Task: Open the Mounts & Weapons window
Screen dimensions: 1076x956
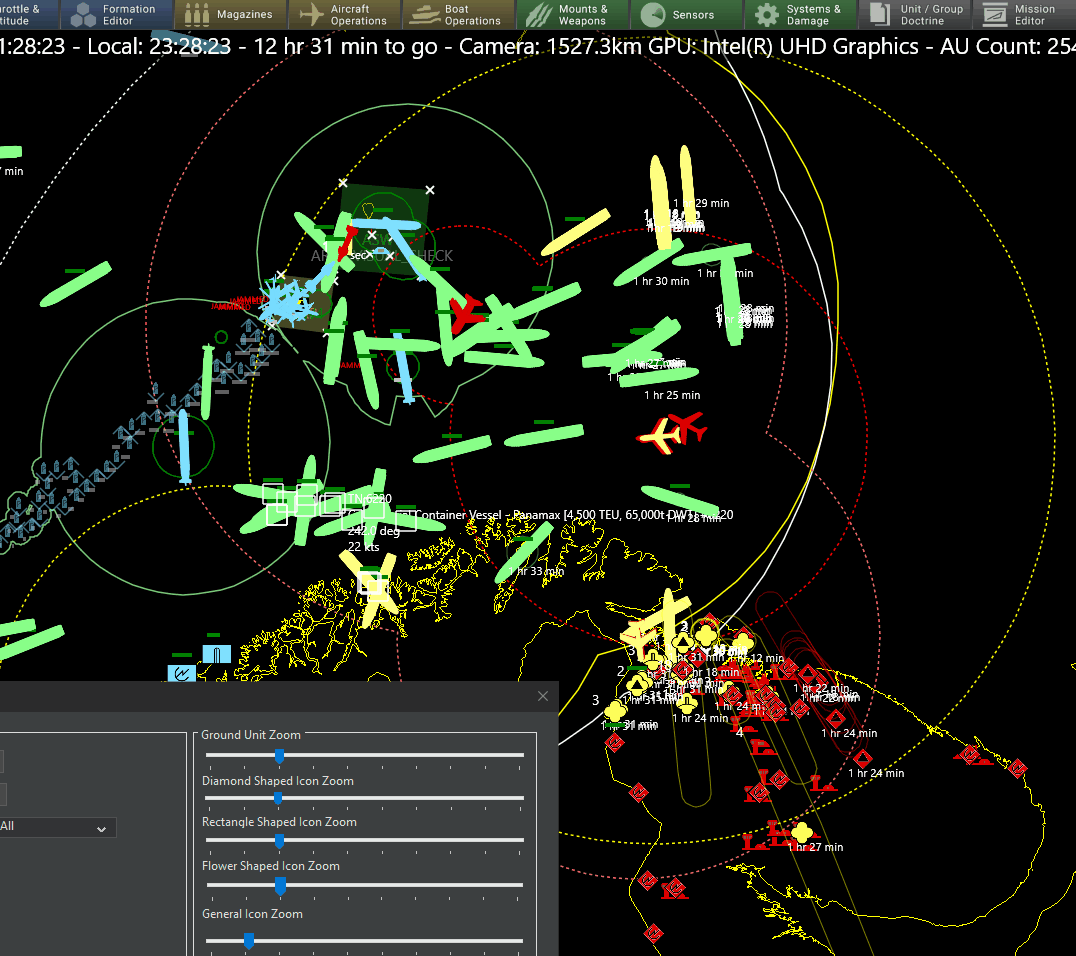Action: [572, 14]
